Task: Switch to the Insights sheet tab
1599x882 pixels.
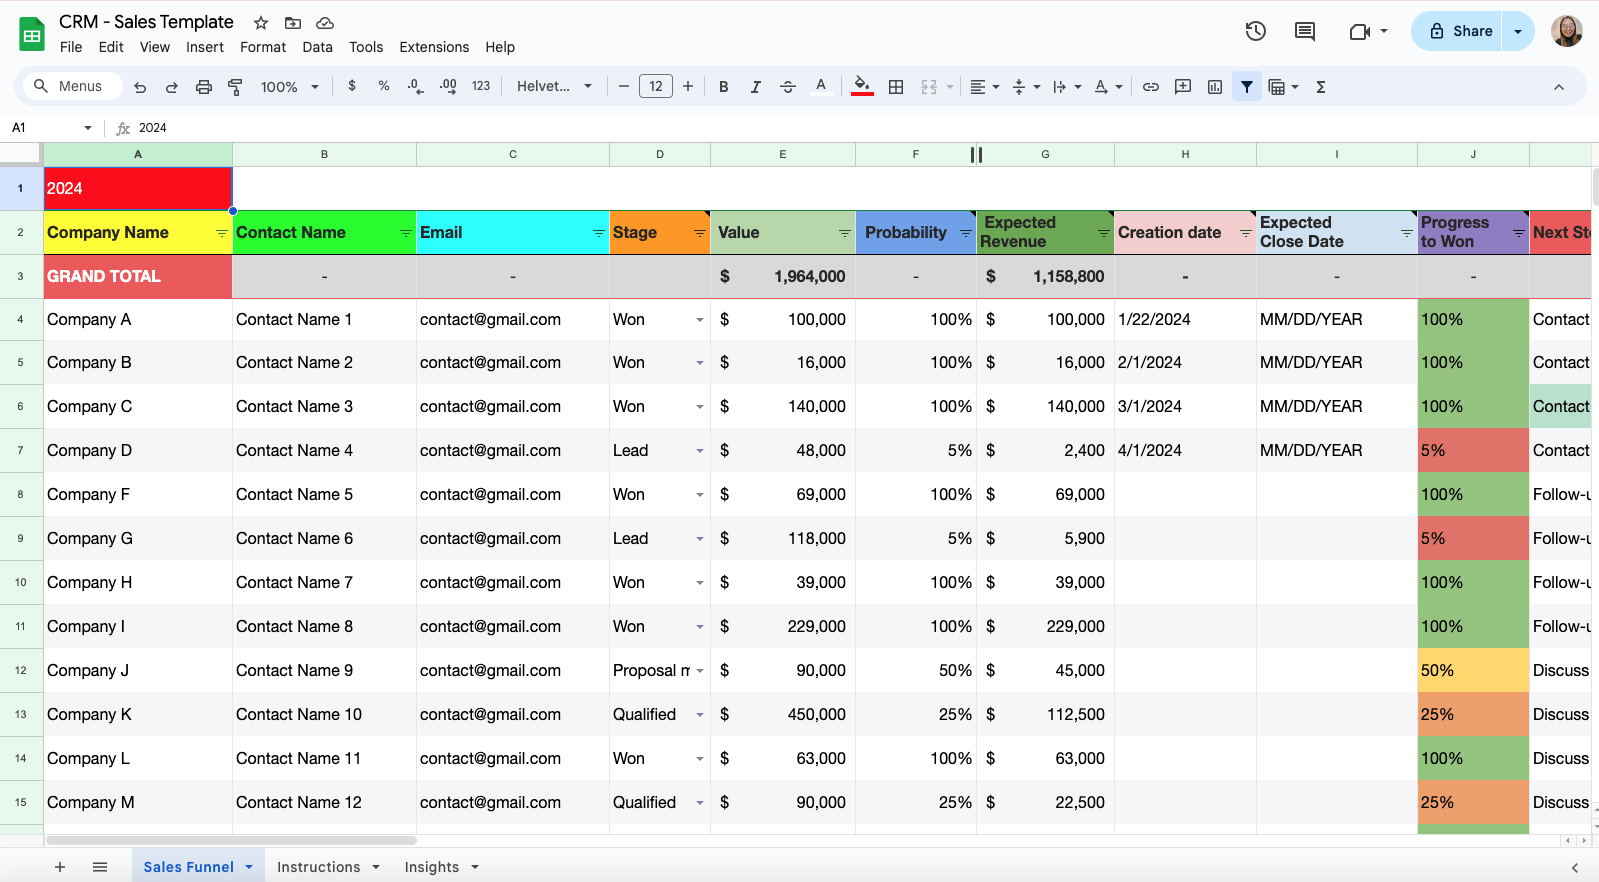Action: [431, 867]
